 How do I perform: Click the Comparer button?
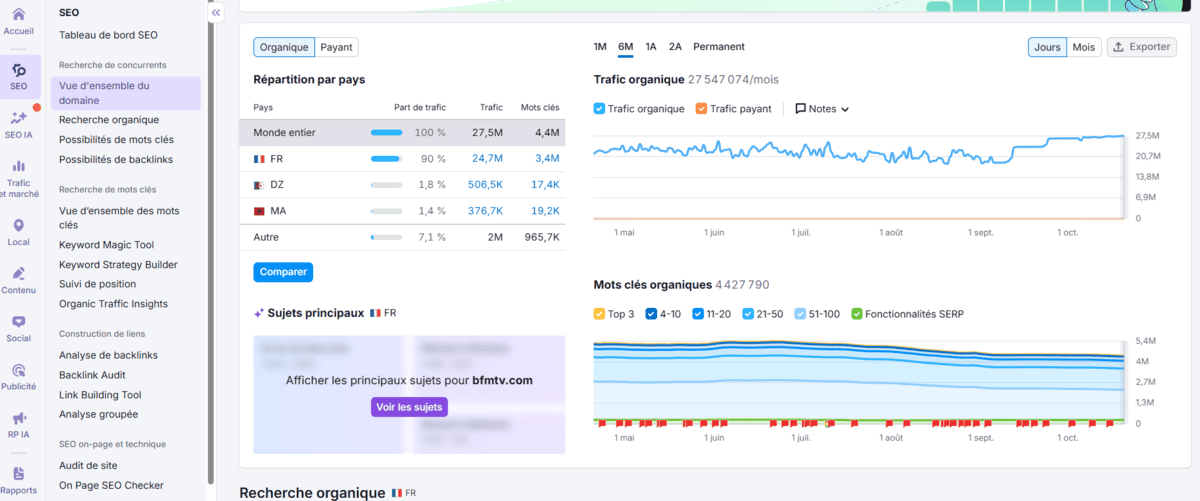[x=283, y=272]
